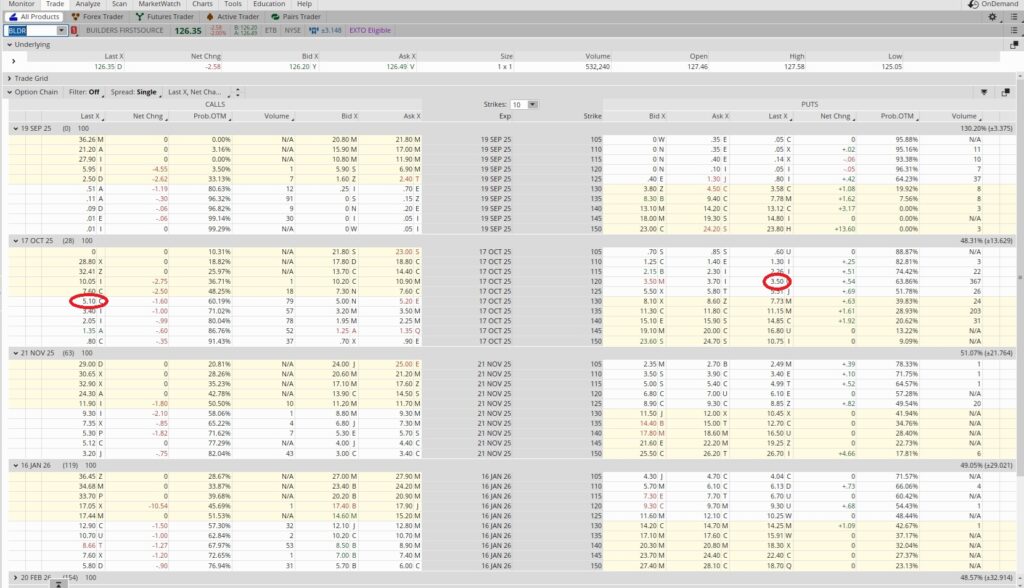Expand the 20 FEB 26 expiration section

pyautogui.click(x=14, y=578)
